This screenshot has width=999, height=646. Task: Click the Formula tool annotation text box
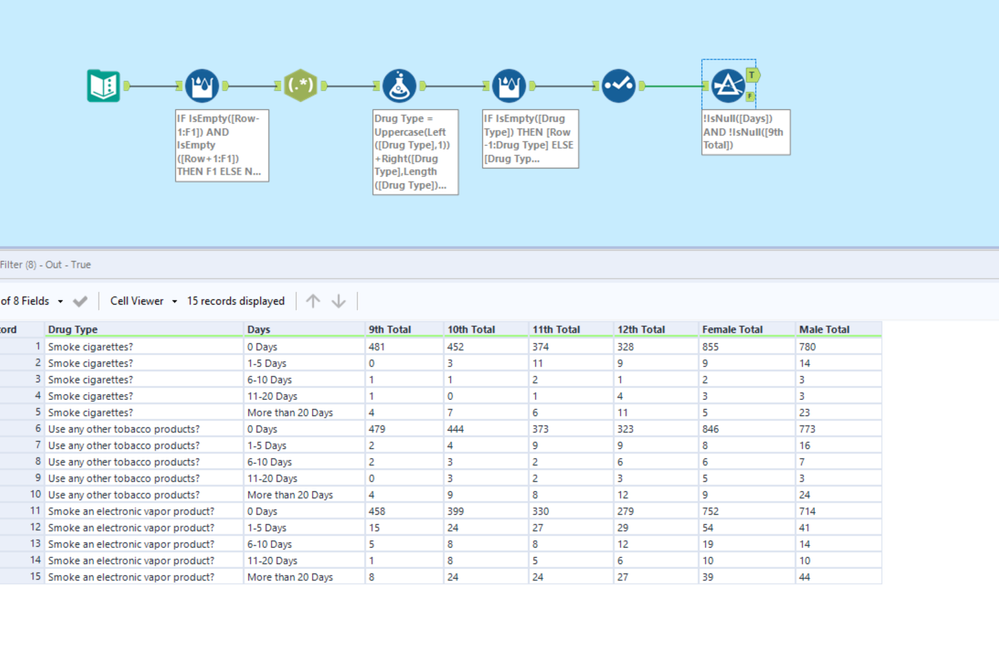(x=414, y=150)
